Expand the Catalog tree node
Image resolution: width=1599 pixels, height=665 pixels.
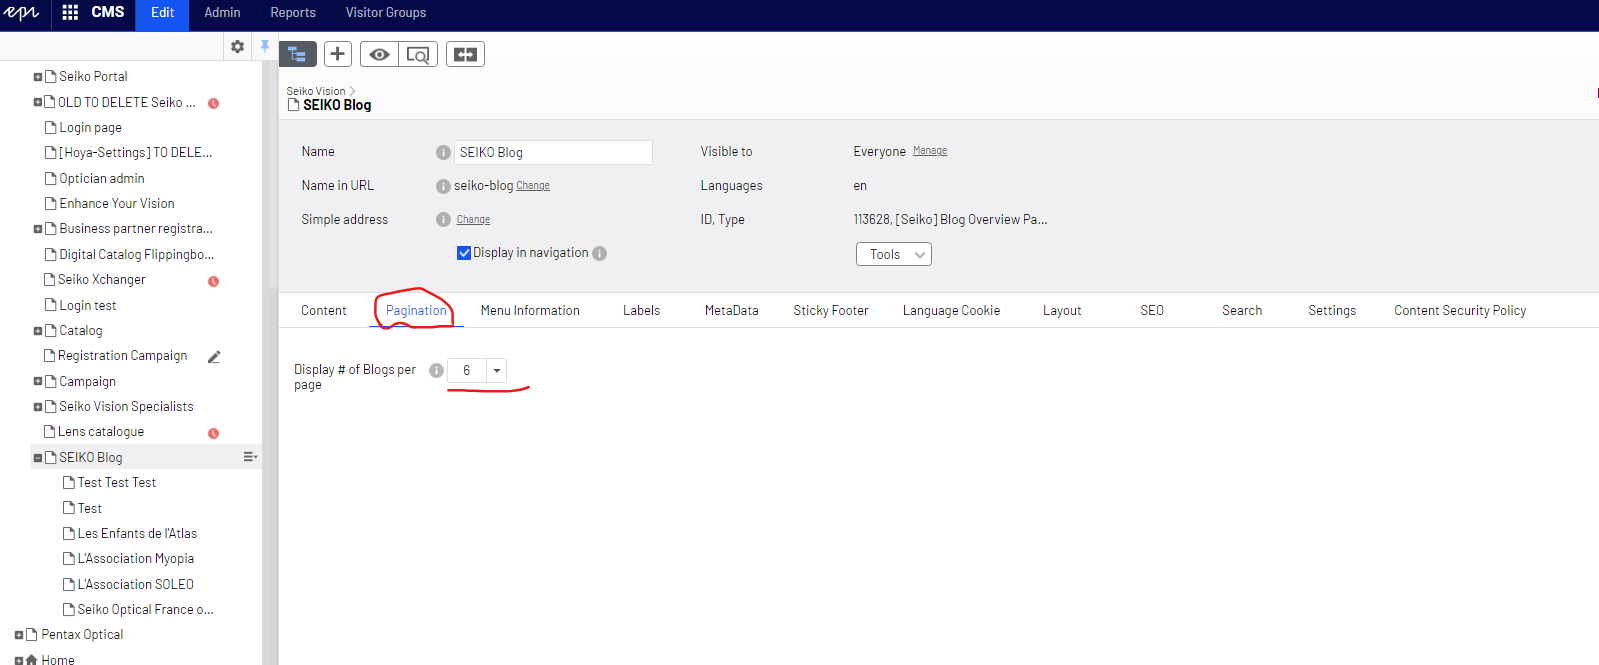38,331
